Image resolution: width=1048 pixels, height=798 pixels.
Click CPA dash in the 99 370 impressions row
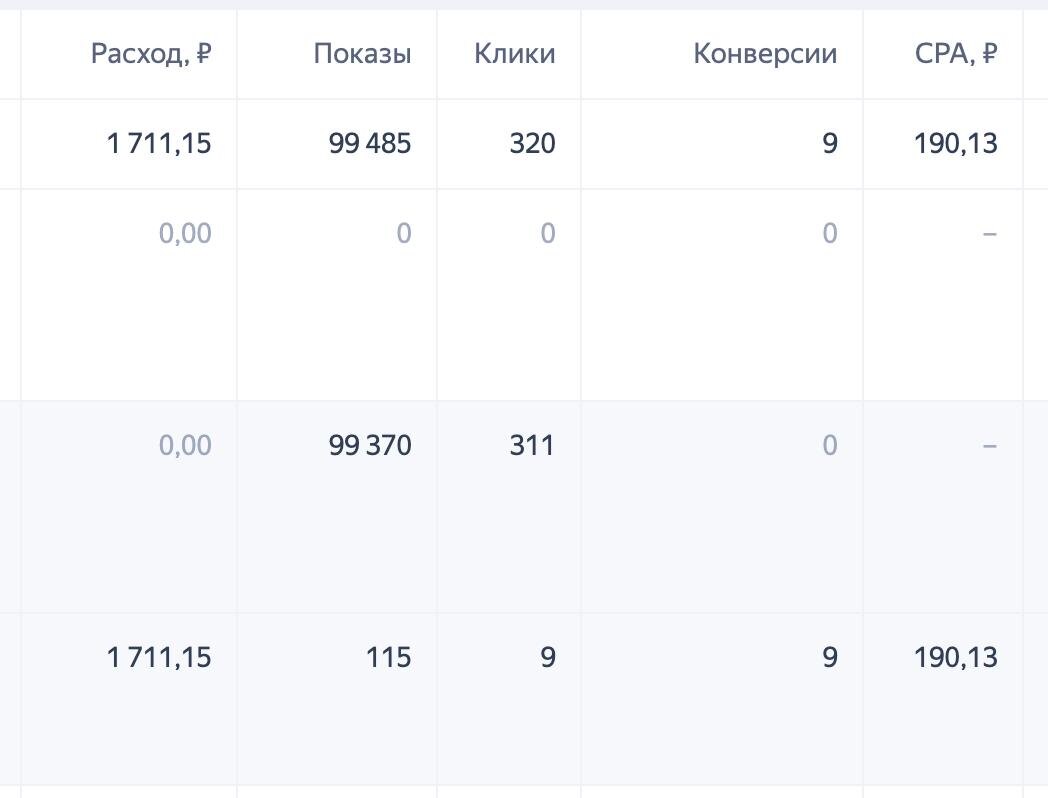990,445
